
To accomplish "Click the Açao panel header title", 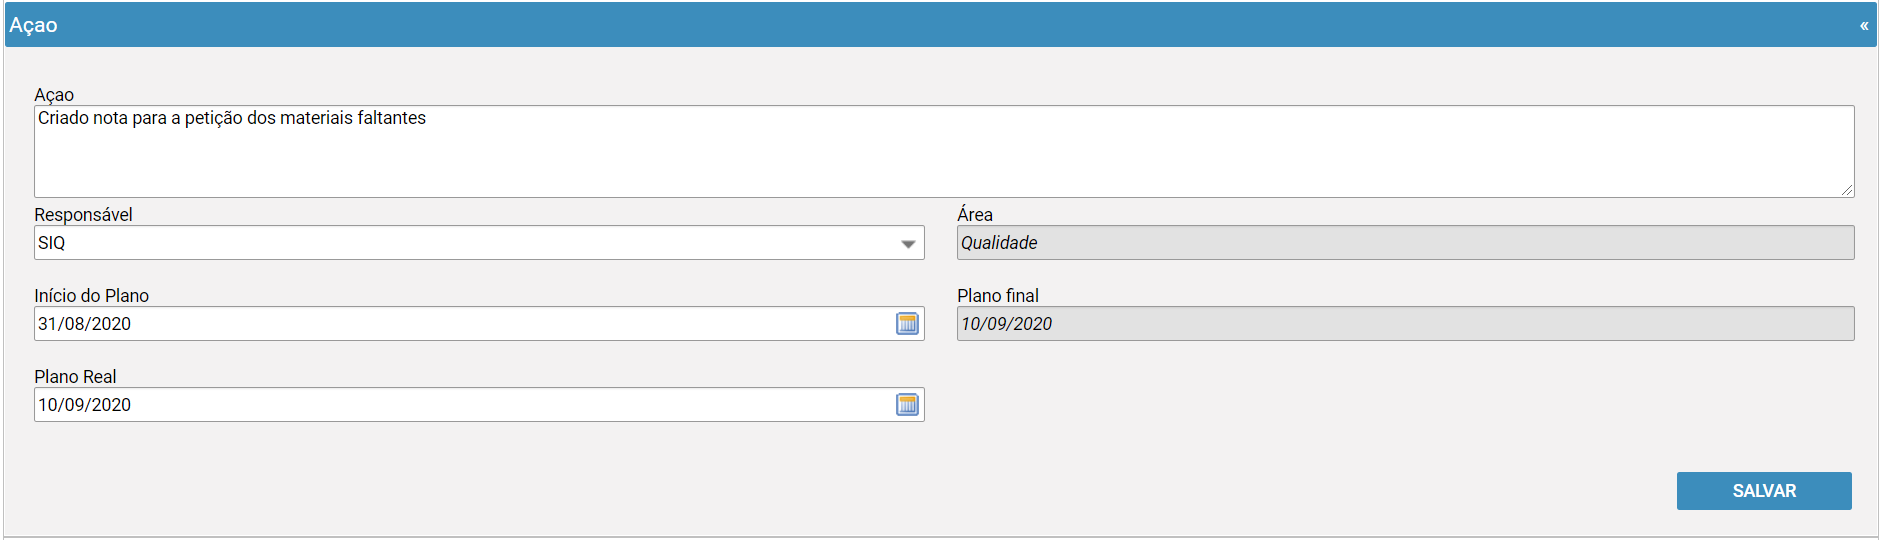I will coord(33,25).
